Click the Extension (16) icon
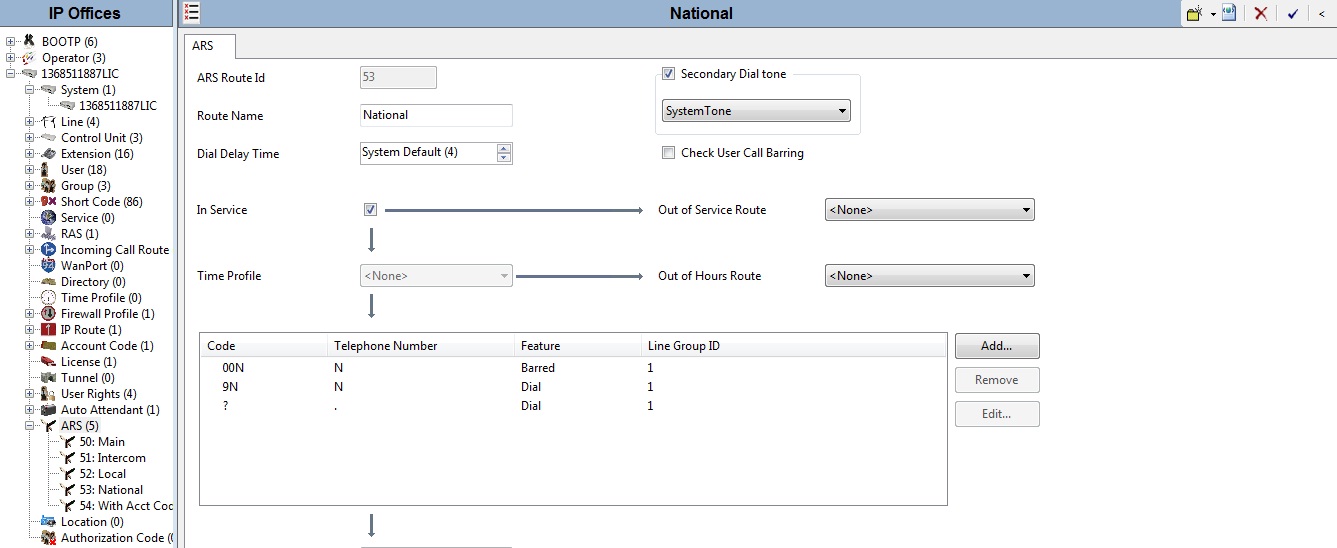Image resolution: width=1337 pixels, height=548 pixels. pos(48,154)
